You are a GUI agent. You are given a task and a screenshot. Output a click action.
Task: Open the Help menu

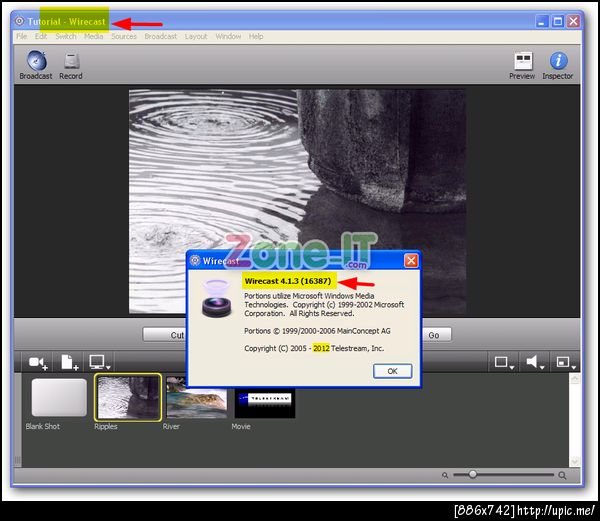tap(256, 36)
